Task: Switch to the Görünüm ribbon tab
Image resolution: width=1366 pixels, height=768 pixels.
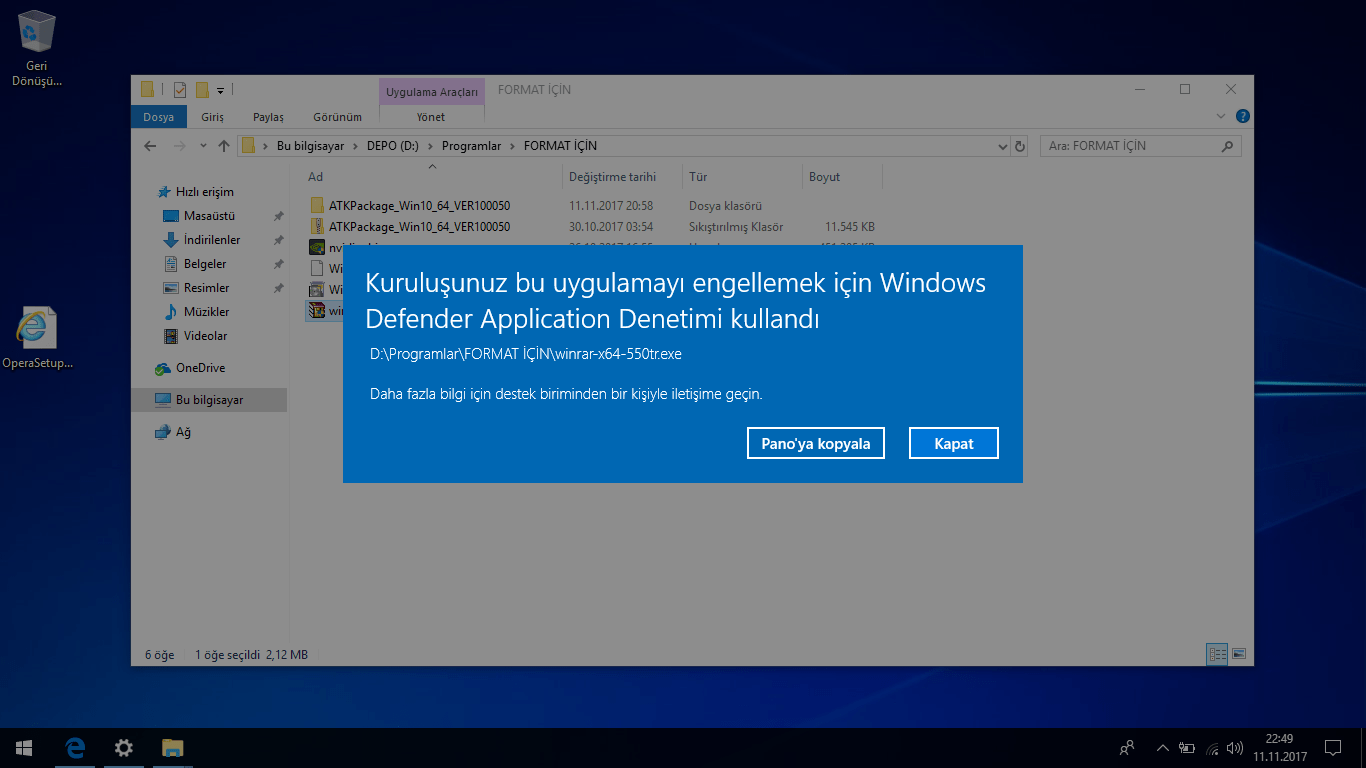Action: coord(337,117)
